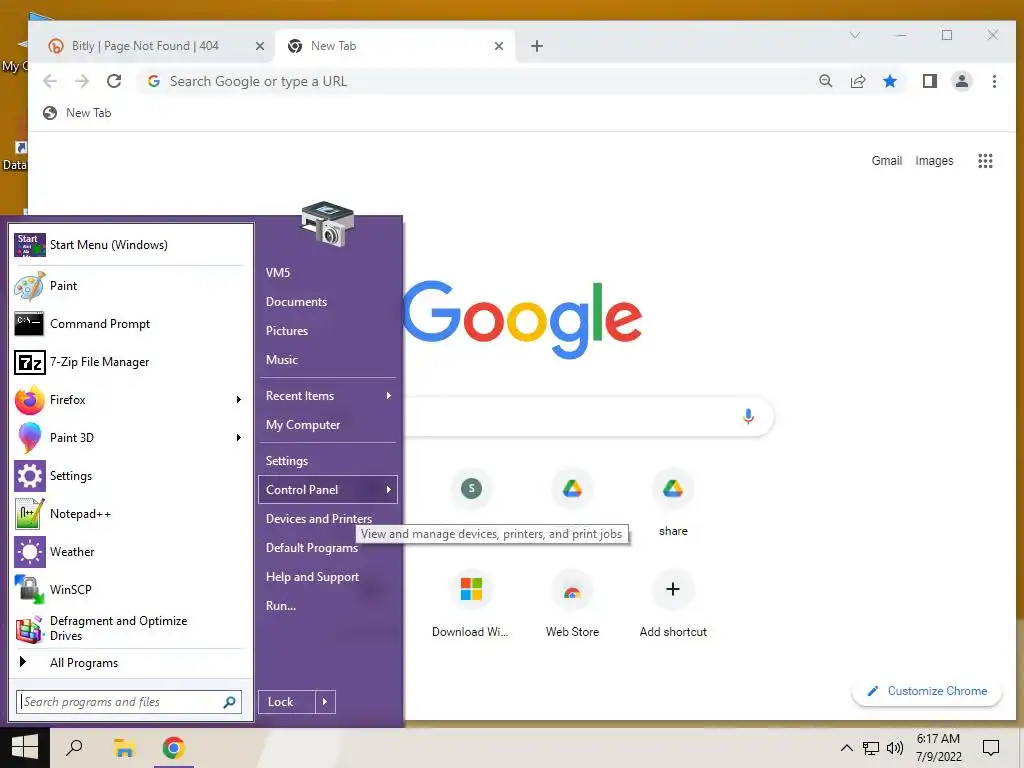Open the Google apps grid

[985, 161]
